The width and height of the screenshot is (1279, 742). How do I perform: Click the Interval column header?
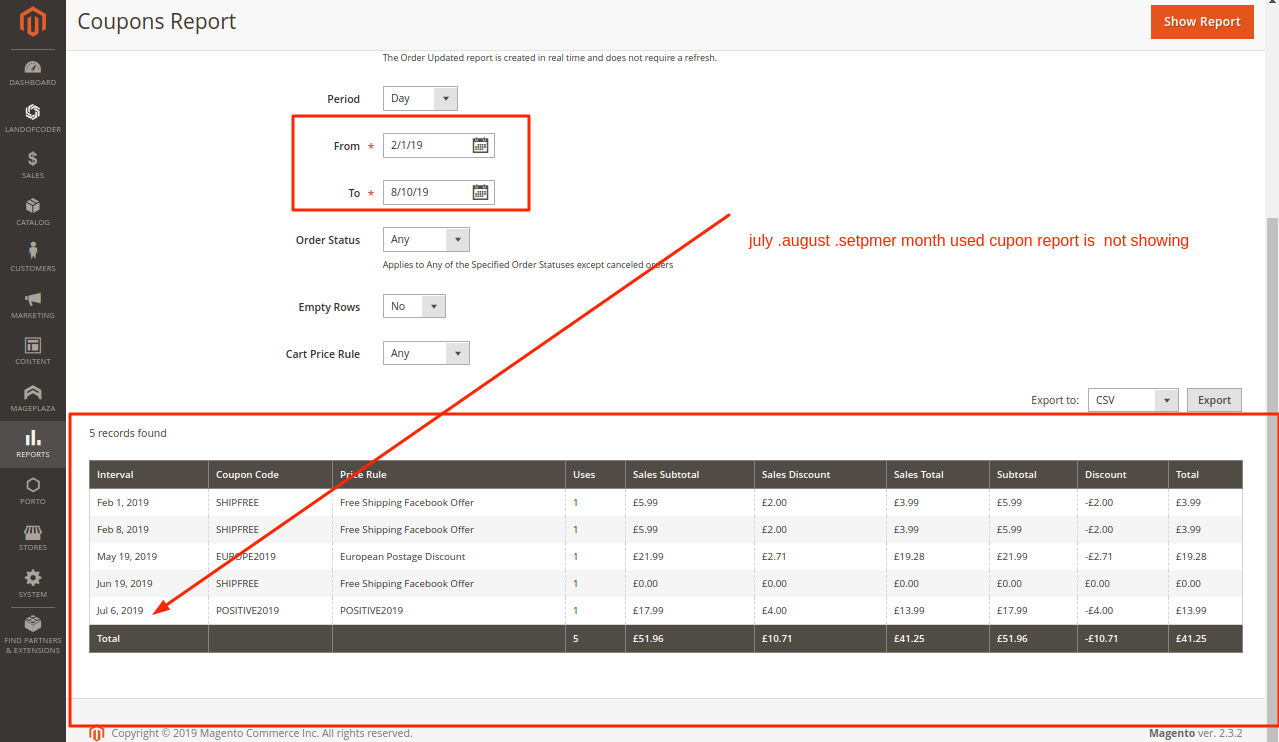tap(148, 474)
